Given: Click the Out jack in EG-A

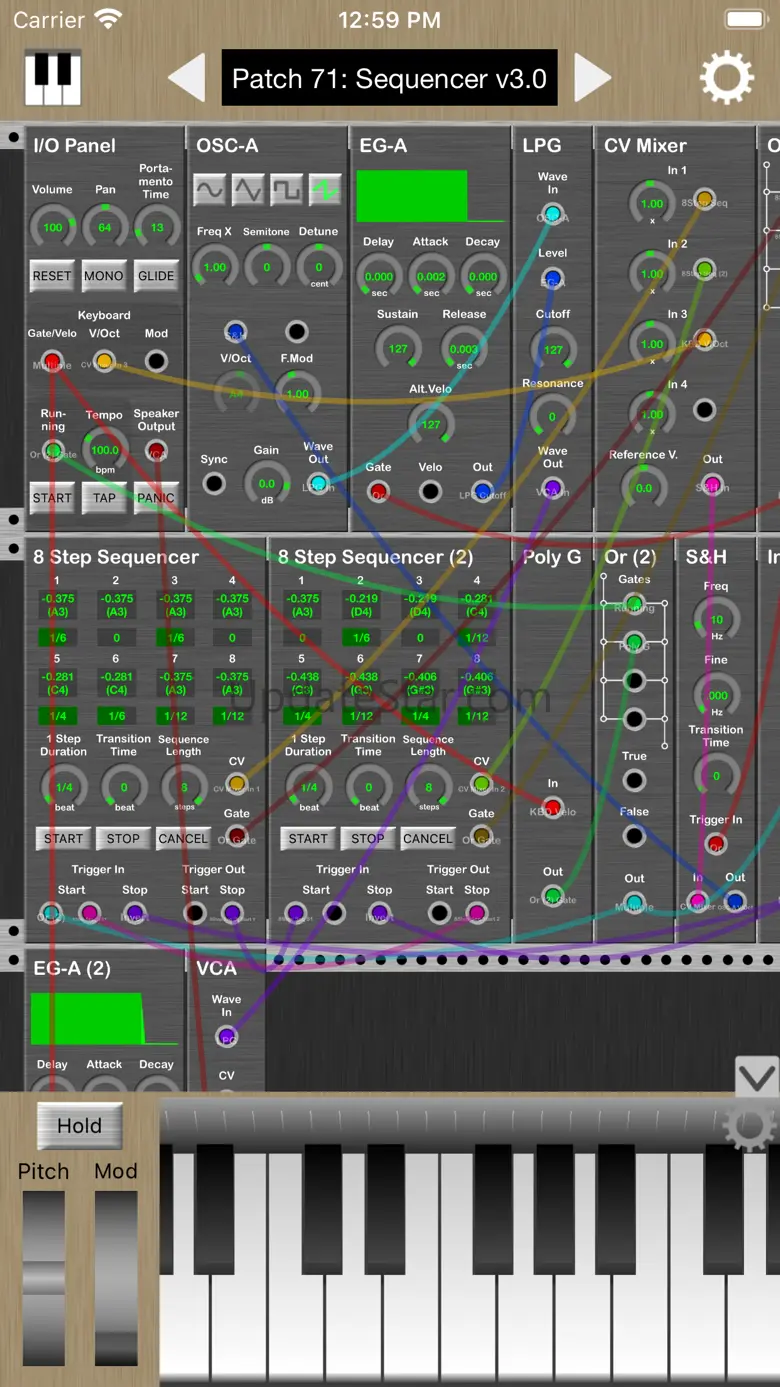Looking at the screenshot, I should tap(483, 492).
